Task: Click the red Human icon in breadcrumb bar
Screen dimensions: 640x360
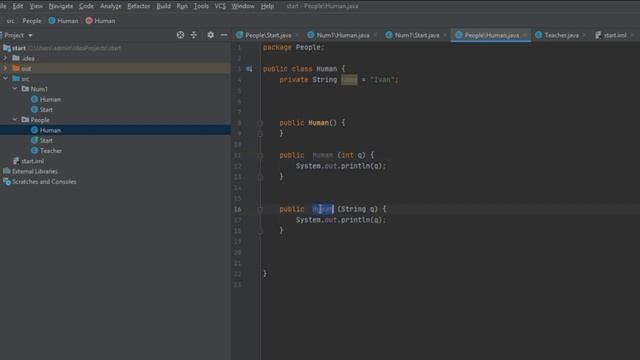Action: pos(89,20)
